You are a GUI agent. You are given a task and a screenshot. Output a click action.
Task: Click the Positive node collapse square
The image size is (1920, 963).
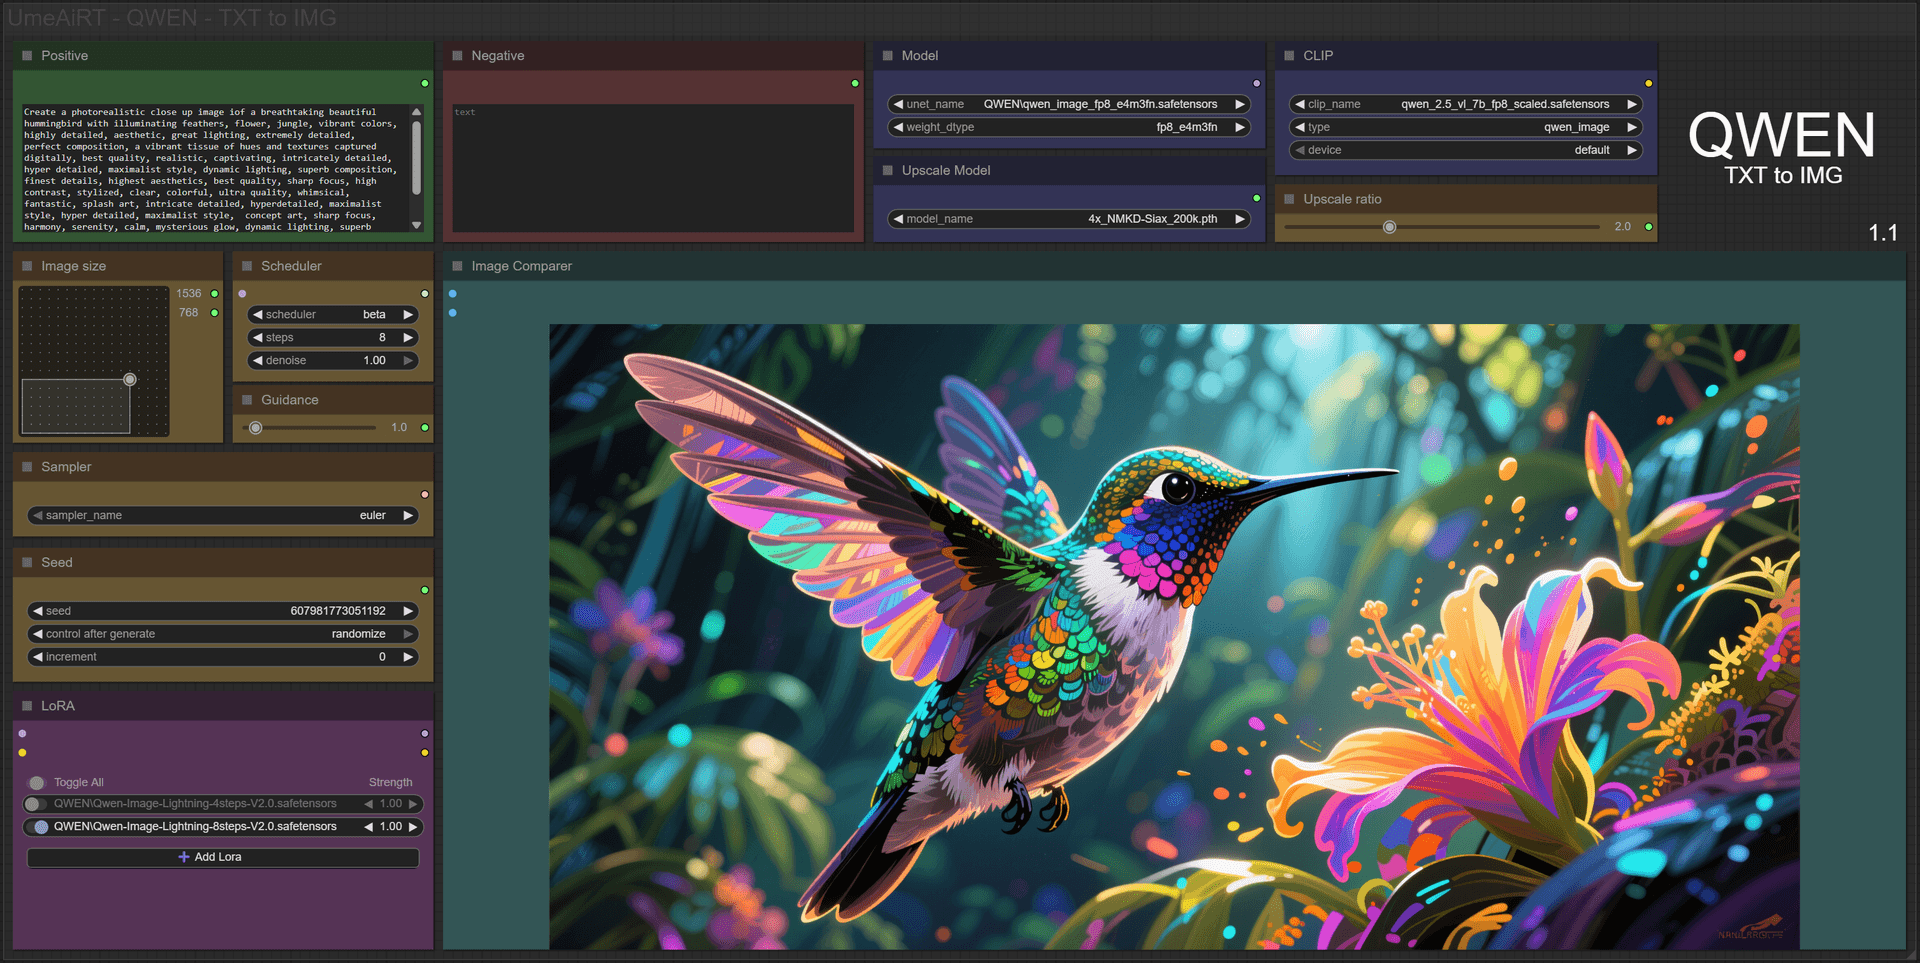click(27, 56)
